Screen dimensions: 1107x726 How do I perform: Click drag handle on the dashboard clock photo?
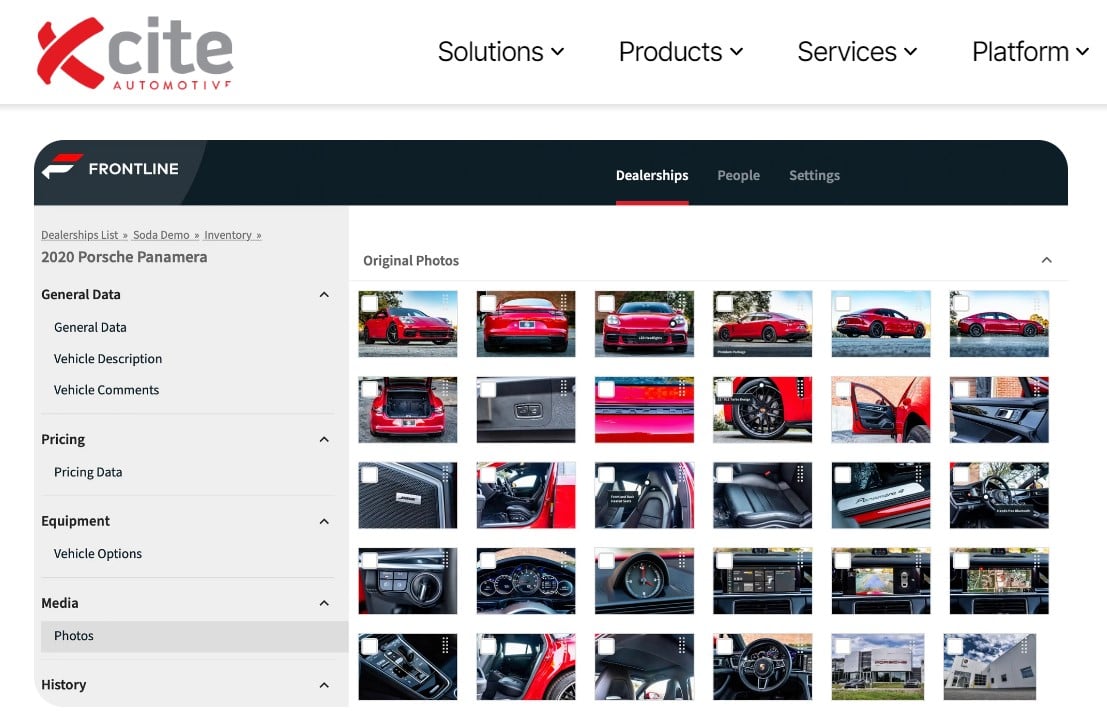click(682, 560)
